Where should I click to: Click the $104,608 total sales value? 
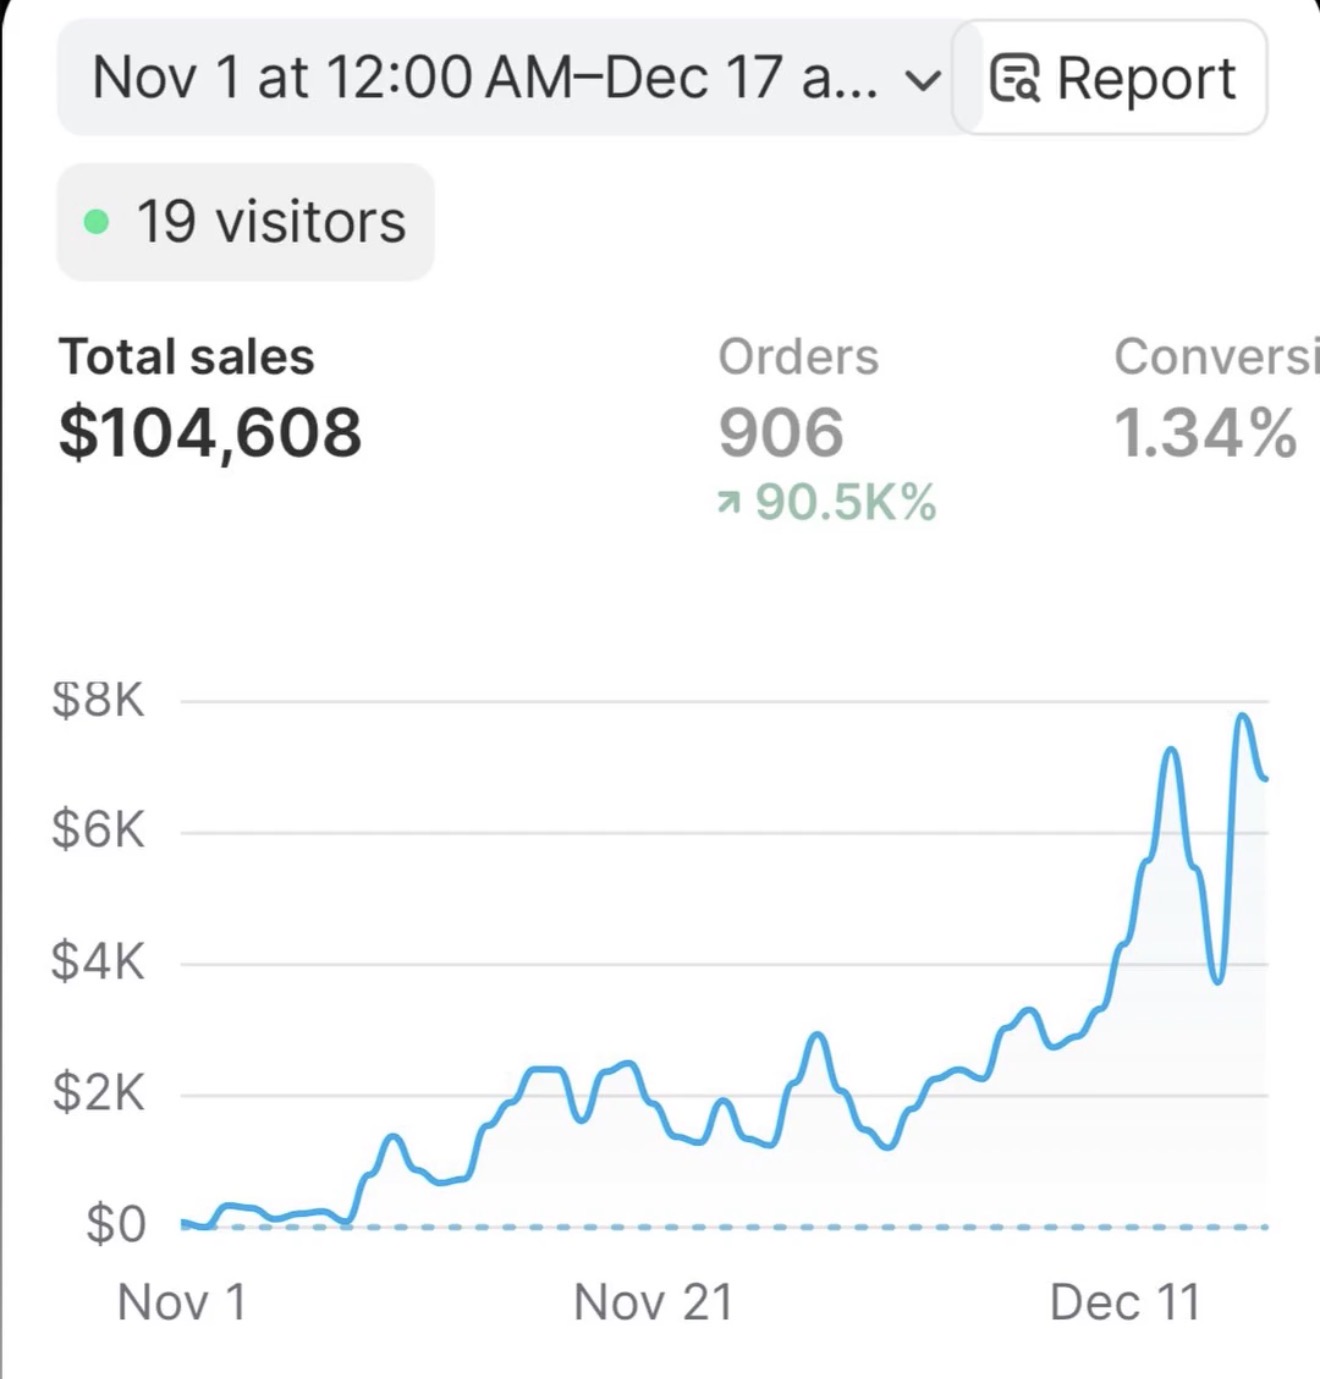tap(210, 433)
